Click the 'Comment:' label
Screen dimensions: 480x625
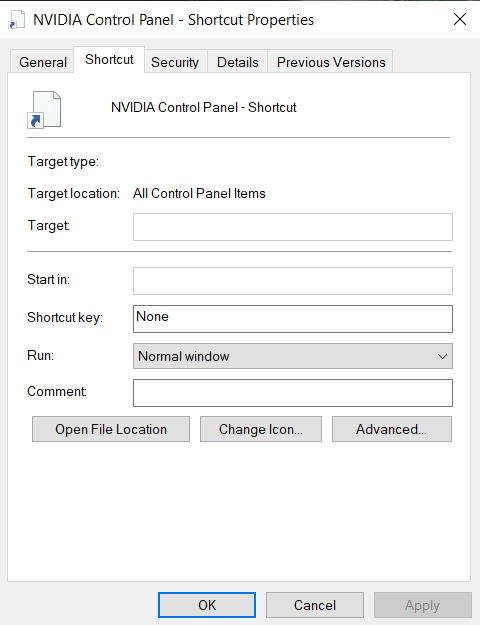[x=57, y=391]
